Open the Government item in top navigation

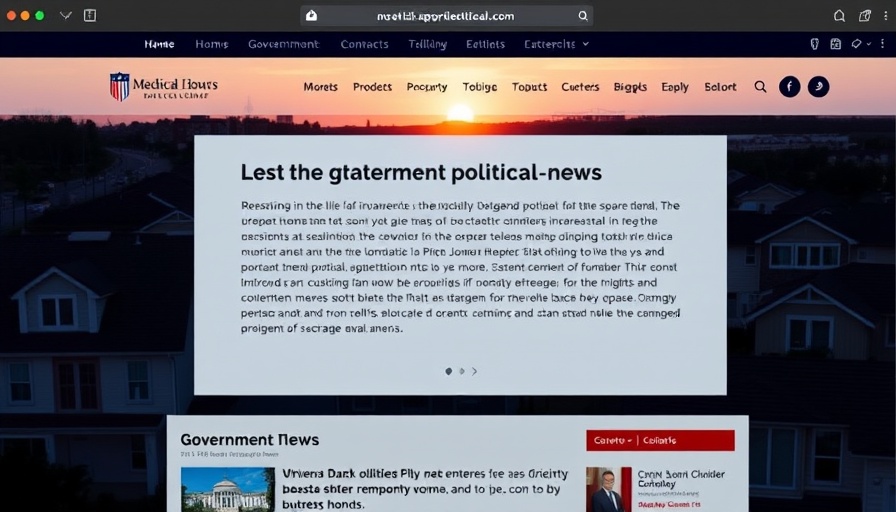click(283, 44)
